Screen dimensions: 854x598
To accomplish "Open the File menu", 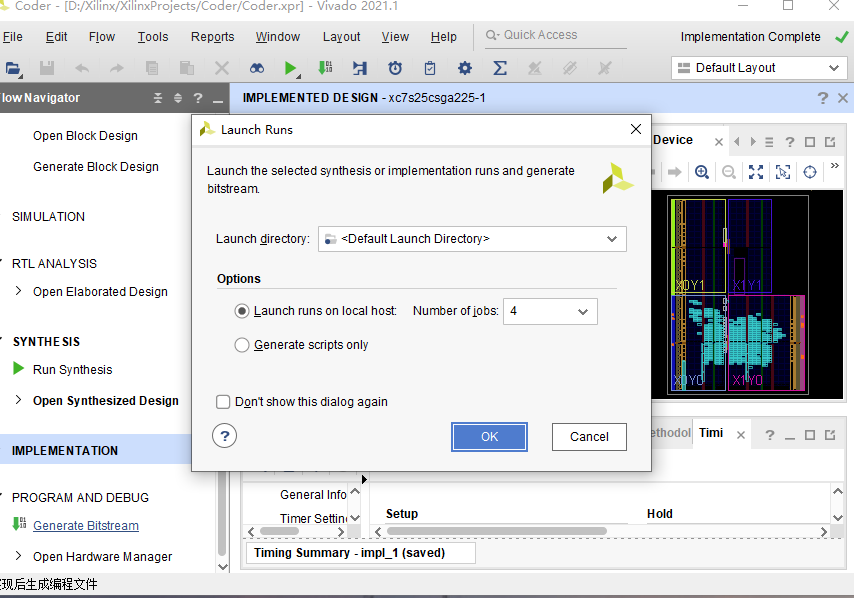I will coord(13,36).
